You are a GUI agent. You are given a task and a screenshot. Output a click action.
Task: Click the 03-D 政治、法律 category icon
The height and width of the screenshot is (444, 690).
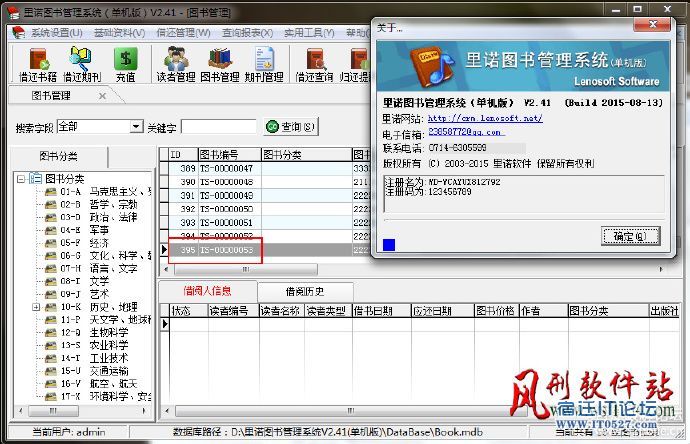(x=51, y=217)
